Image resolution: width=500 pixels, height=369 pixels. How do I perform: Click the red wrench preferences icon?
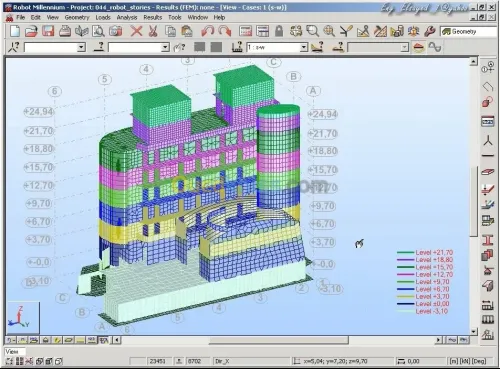[430, 31]
